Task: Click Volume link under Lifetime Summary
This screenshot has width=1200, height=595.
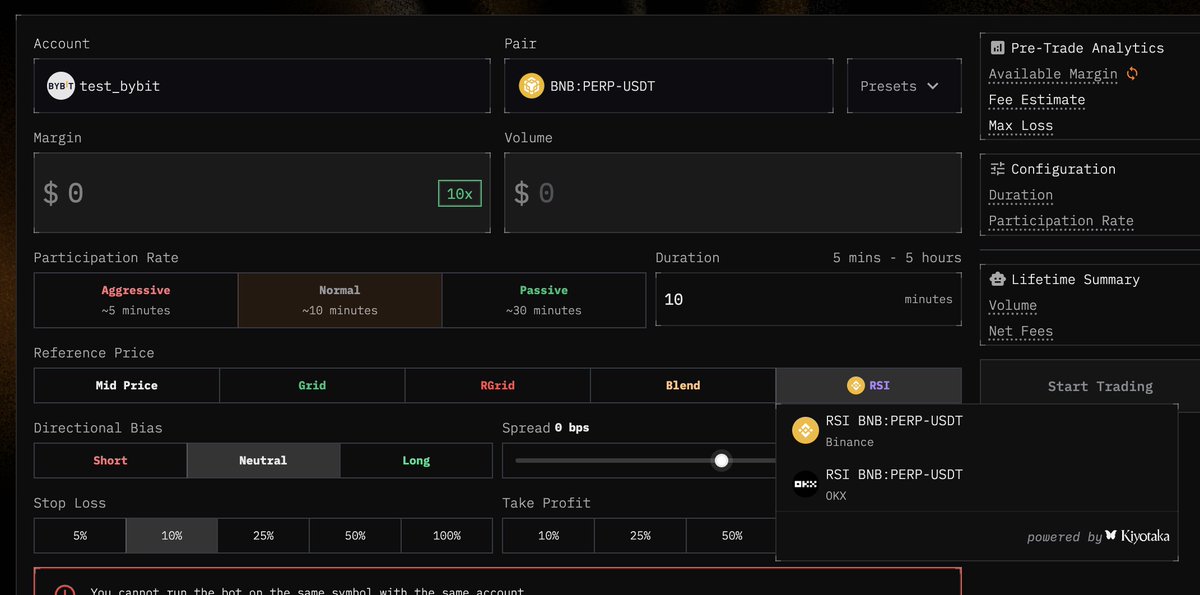Action: pyautogui.click(x=1013, y=306)
